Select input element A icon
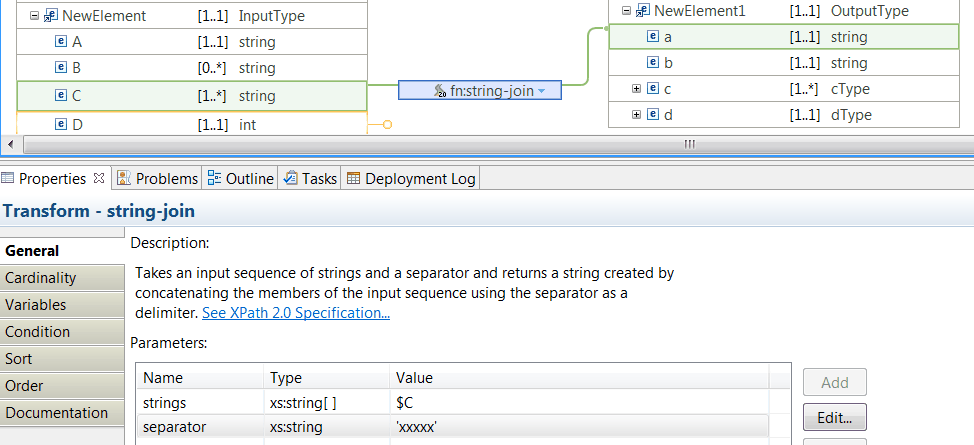 point(61,43)
